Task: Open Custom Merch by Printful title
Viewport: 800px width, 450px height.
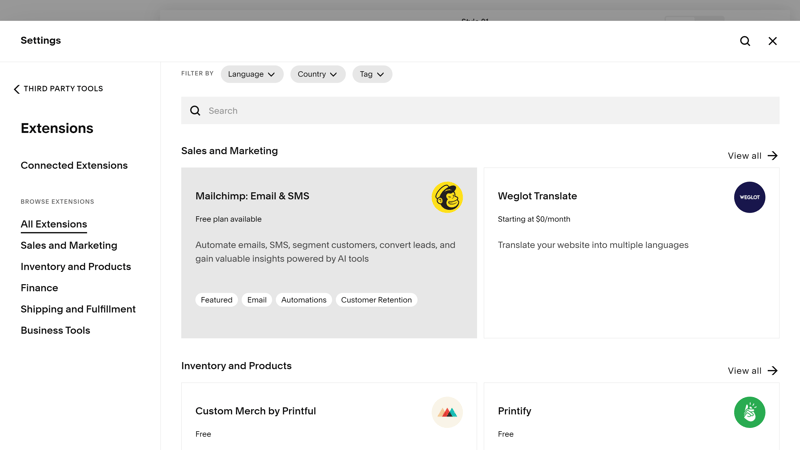Action: pyautogui.click(x=256, y=411)
